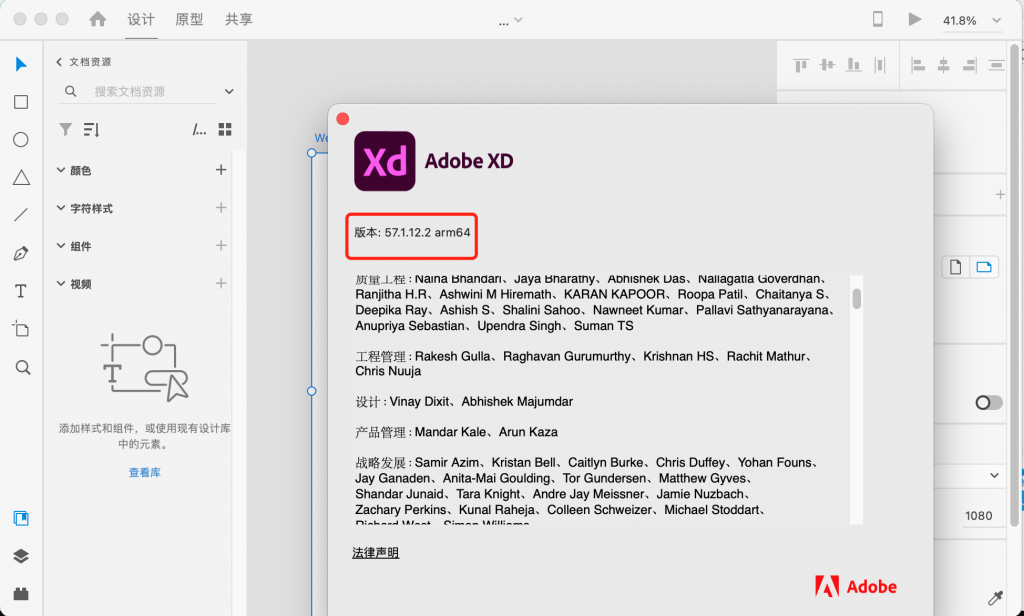This screenshot has height=616, width=1024.
Task: Collapse the 颜色 section in document assets
Action: [x=60, y=170]
